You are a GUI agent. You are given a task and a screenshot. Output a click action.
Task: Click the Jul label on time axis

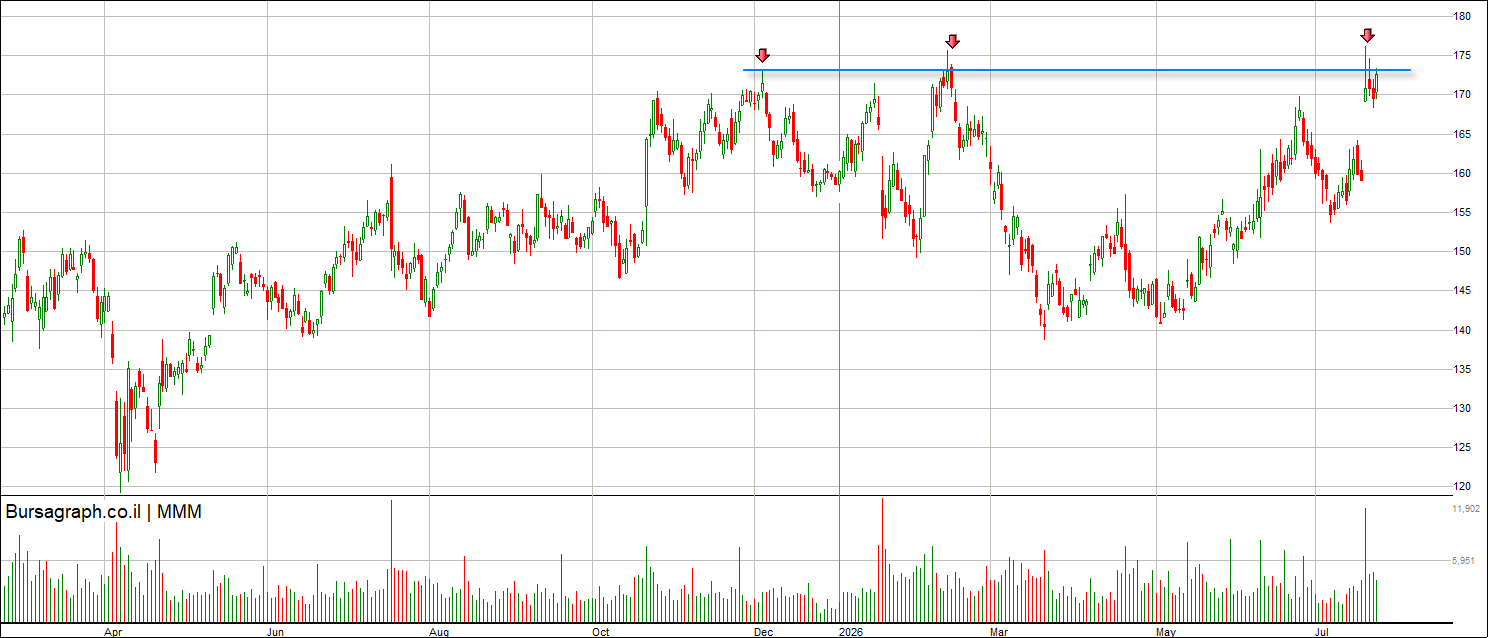tap(1323, 632)
